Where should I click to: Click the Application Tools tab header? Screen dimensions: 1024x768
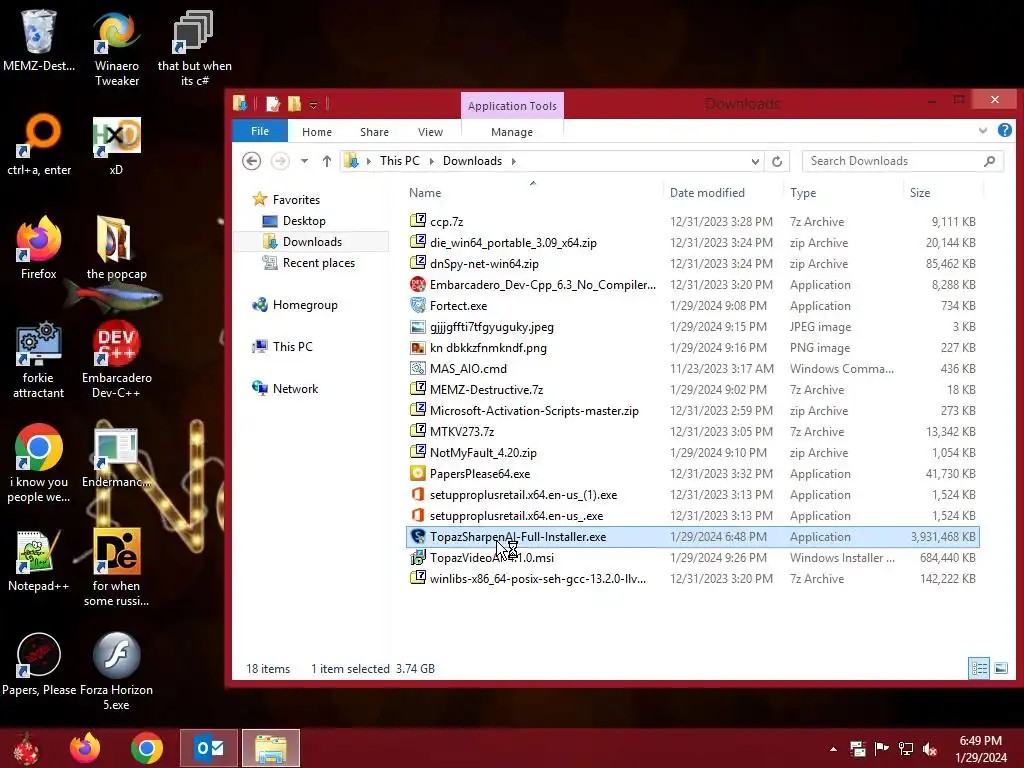click(x=512, y=106)
